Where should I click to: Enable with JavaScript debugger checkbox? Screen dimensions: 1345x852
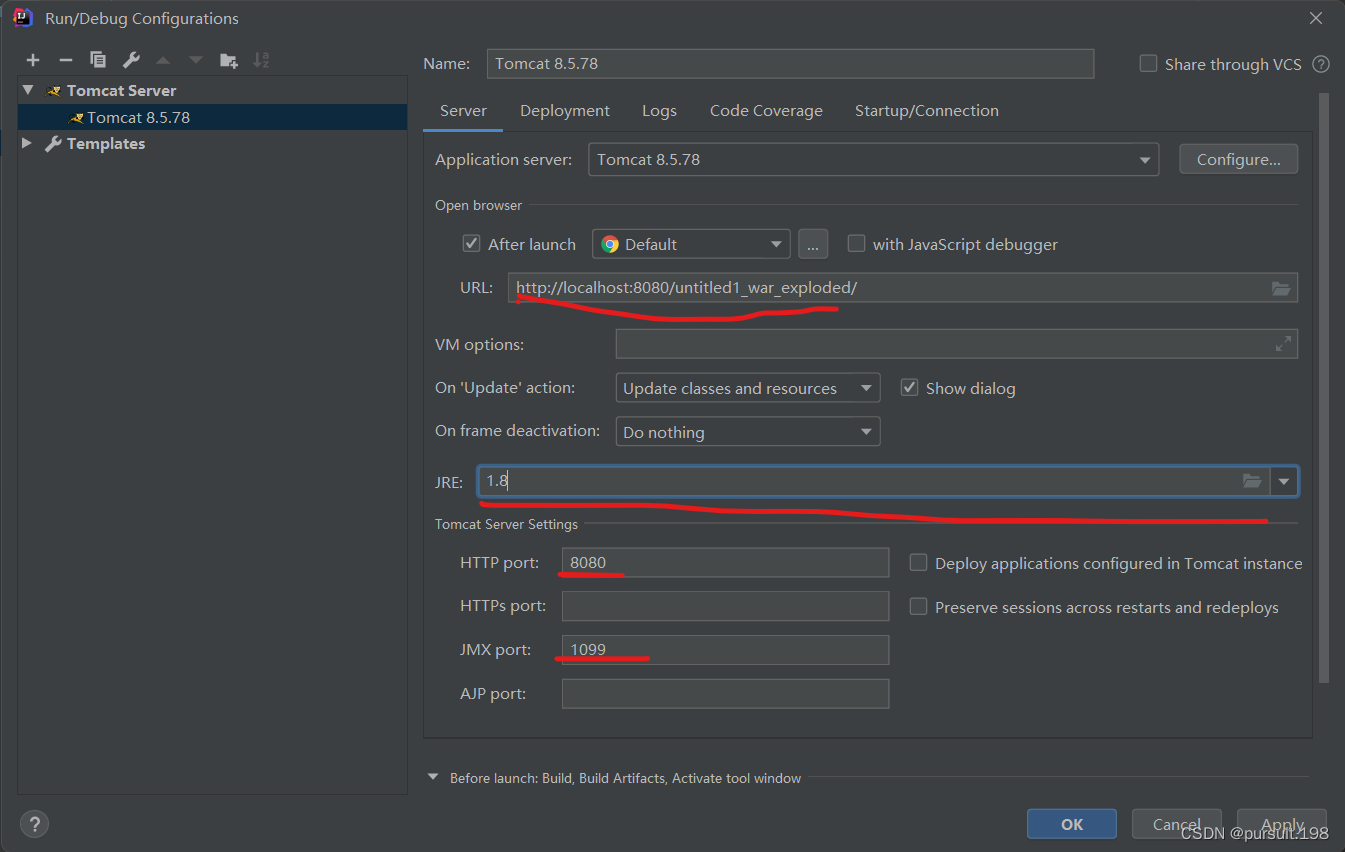click(x=856, y=244)
